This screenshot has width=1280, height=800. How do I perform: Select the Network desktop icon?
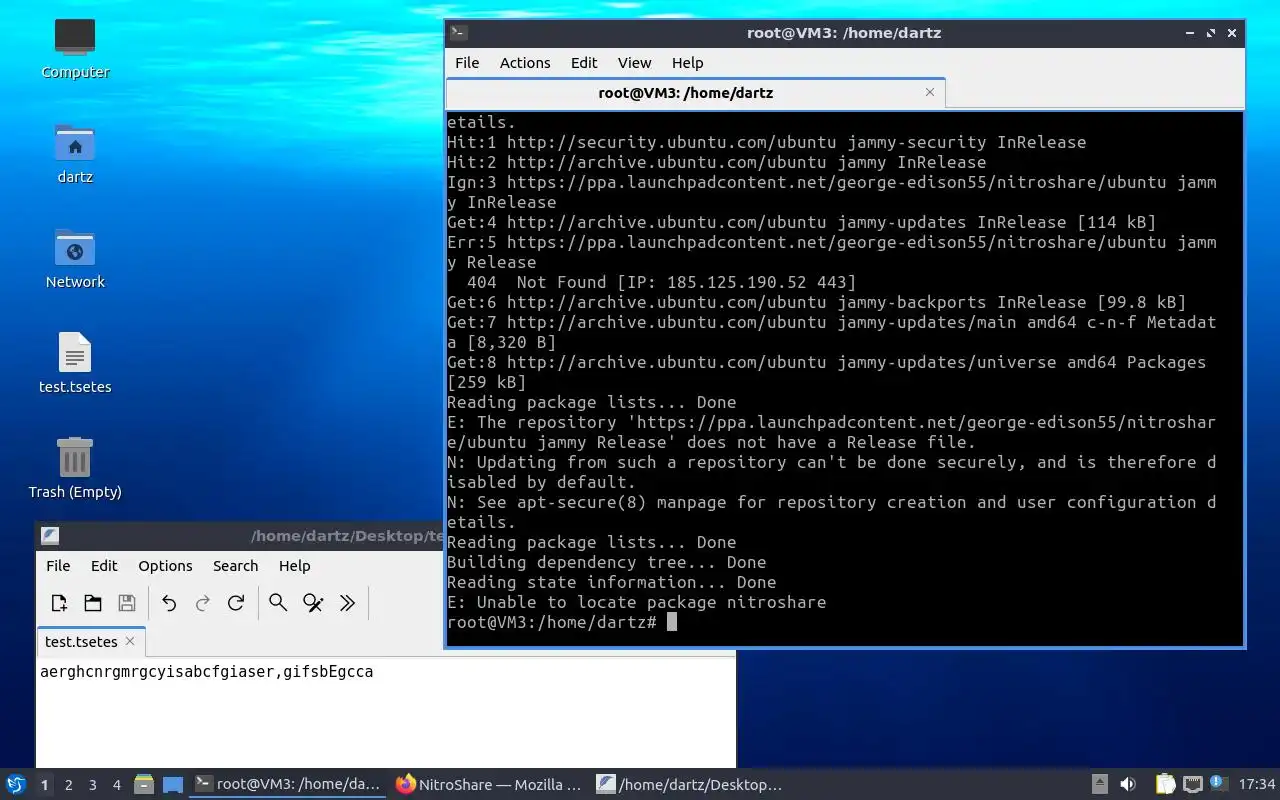point(75,258)
